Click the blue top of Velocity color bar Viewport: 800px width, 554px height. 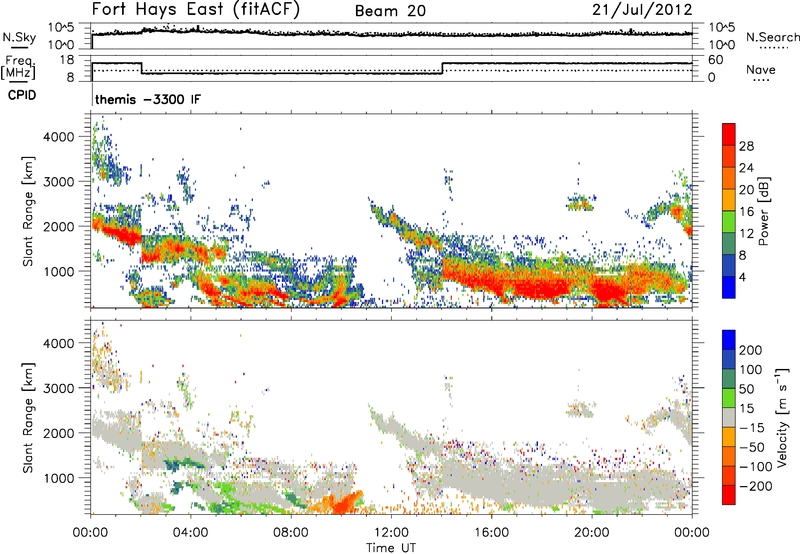tap(729, 340)
